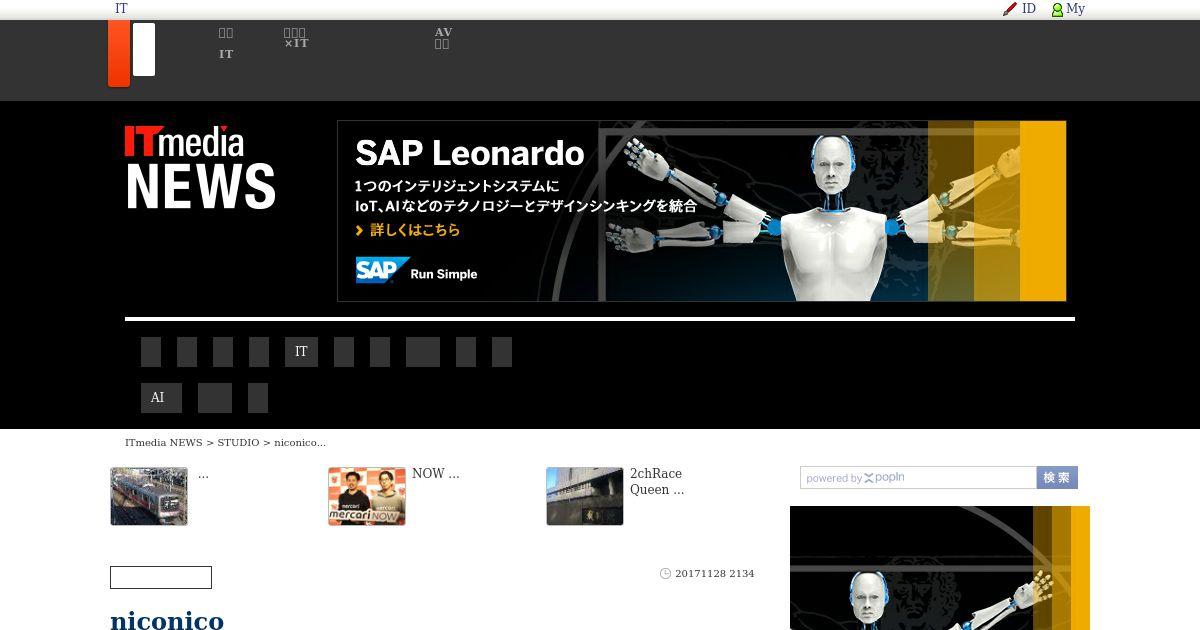Click the 20171128 2134 timestamp

coord(715,574)
